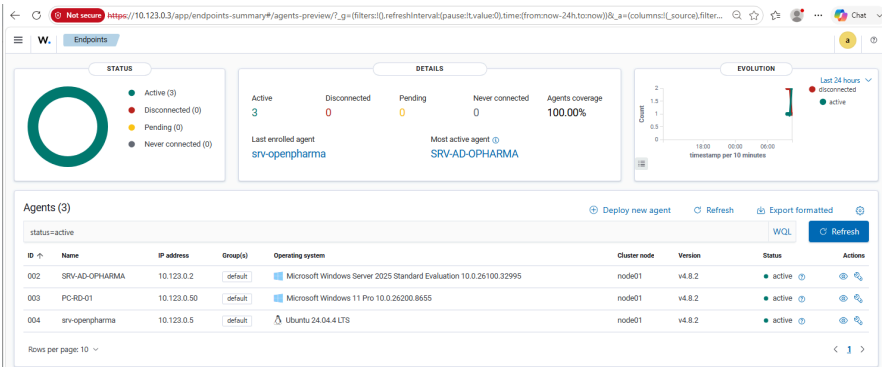Click the browser address bar URL
882x370 pixels.
click(x=416, y=16)
